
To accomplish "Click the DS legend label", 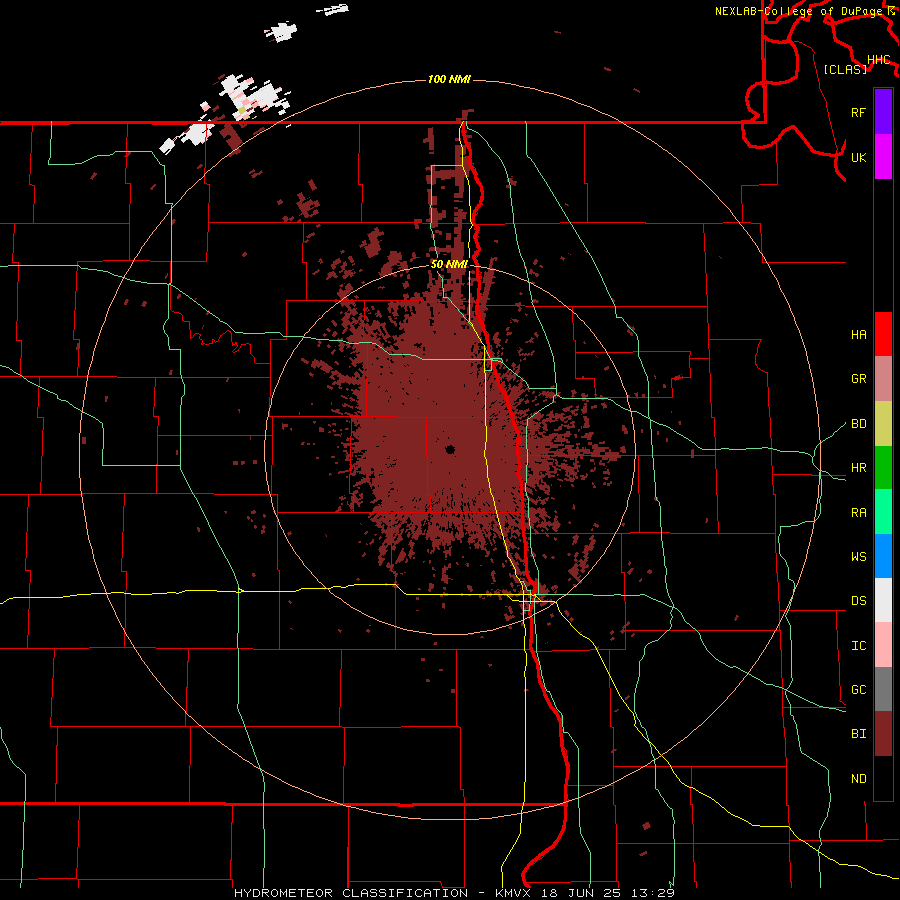I will [x=859, y=600].
